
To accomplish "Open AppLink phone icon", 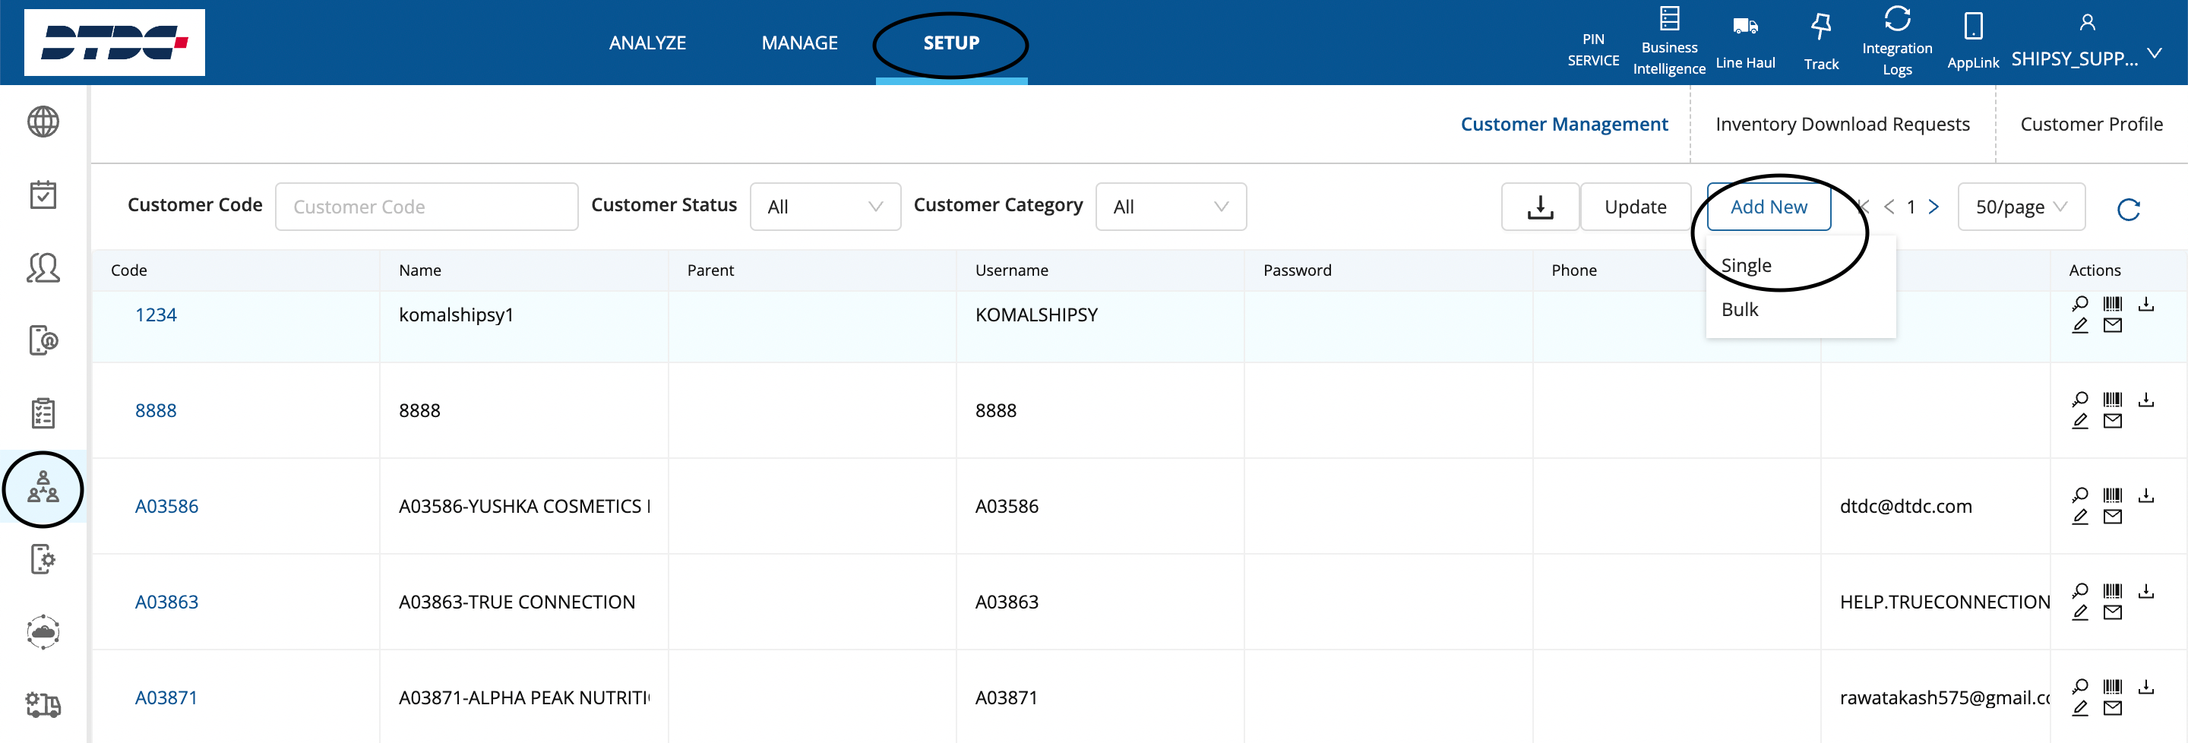I will point(1973,27).
